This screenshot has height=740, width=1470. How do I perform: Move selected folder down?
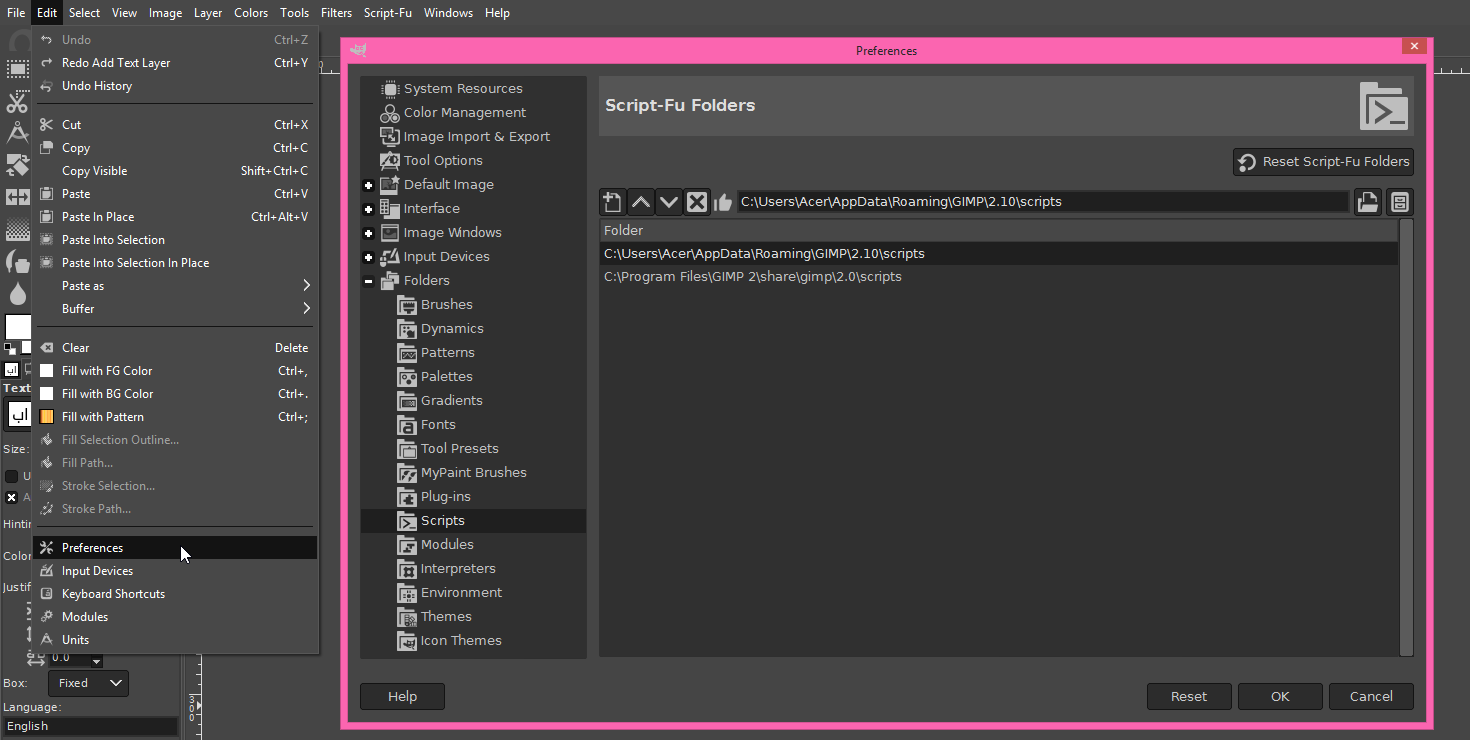668,202
